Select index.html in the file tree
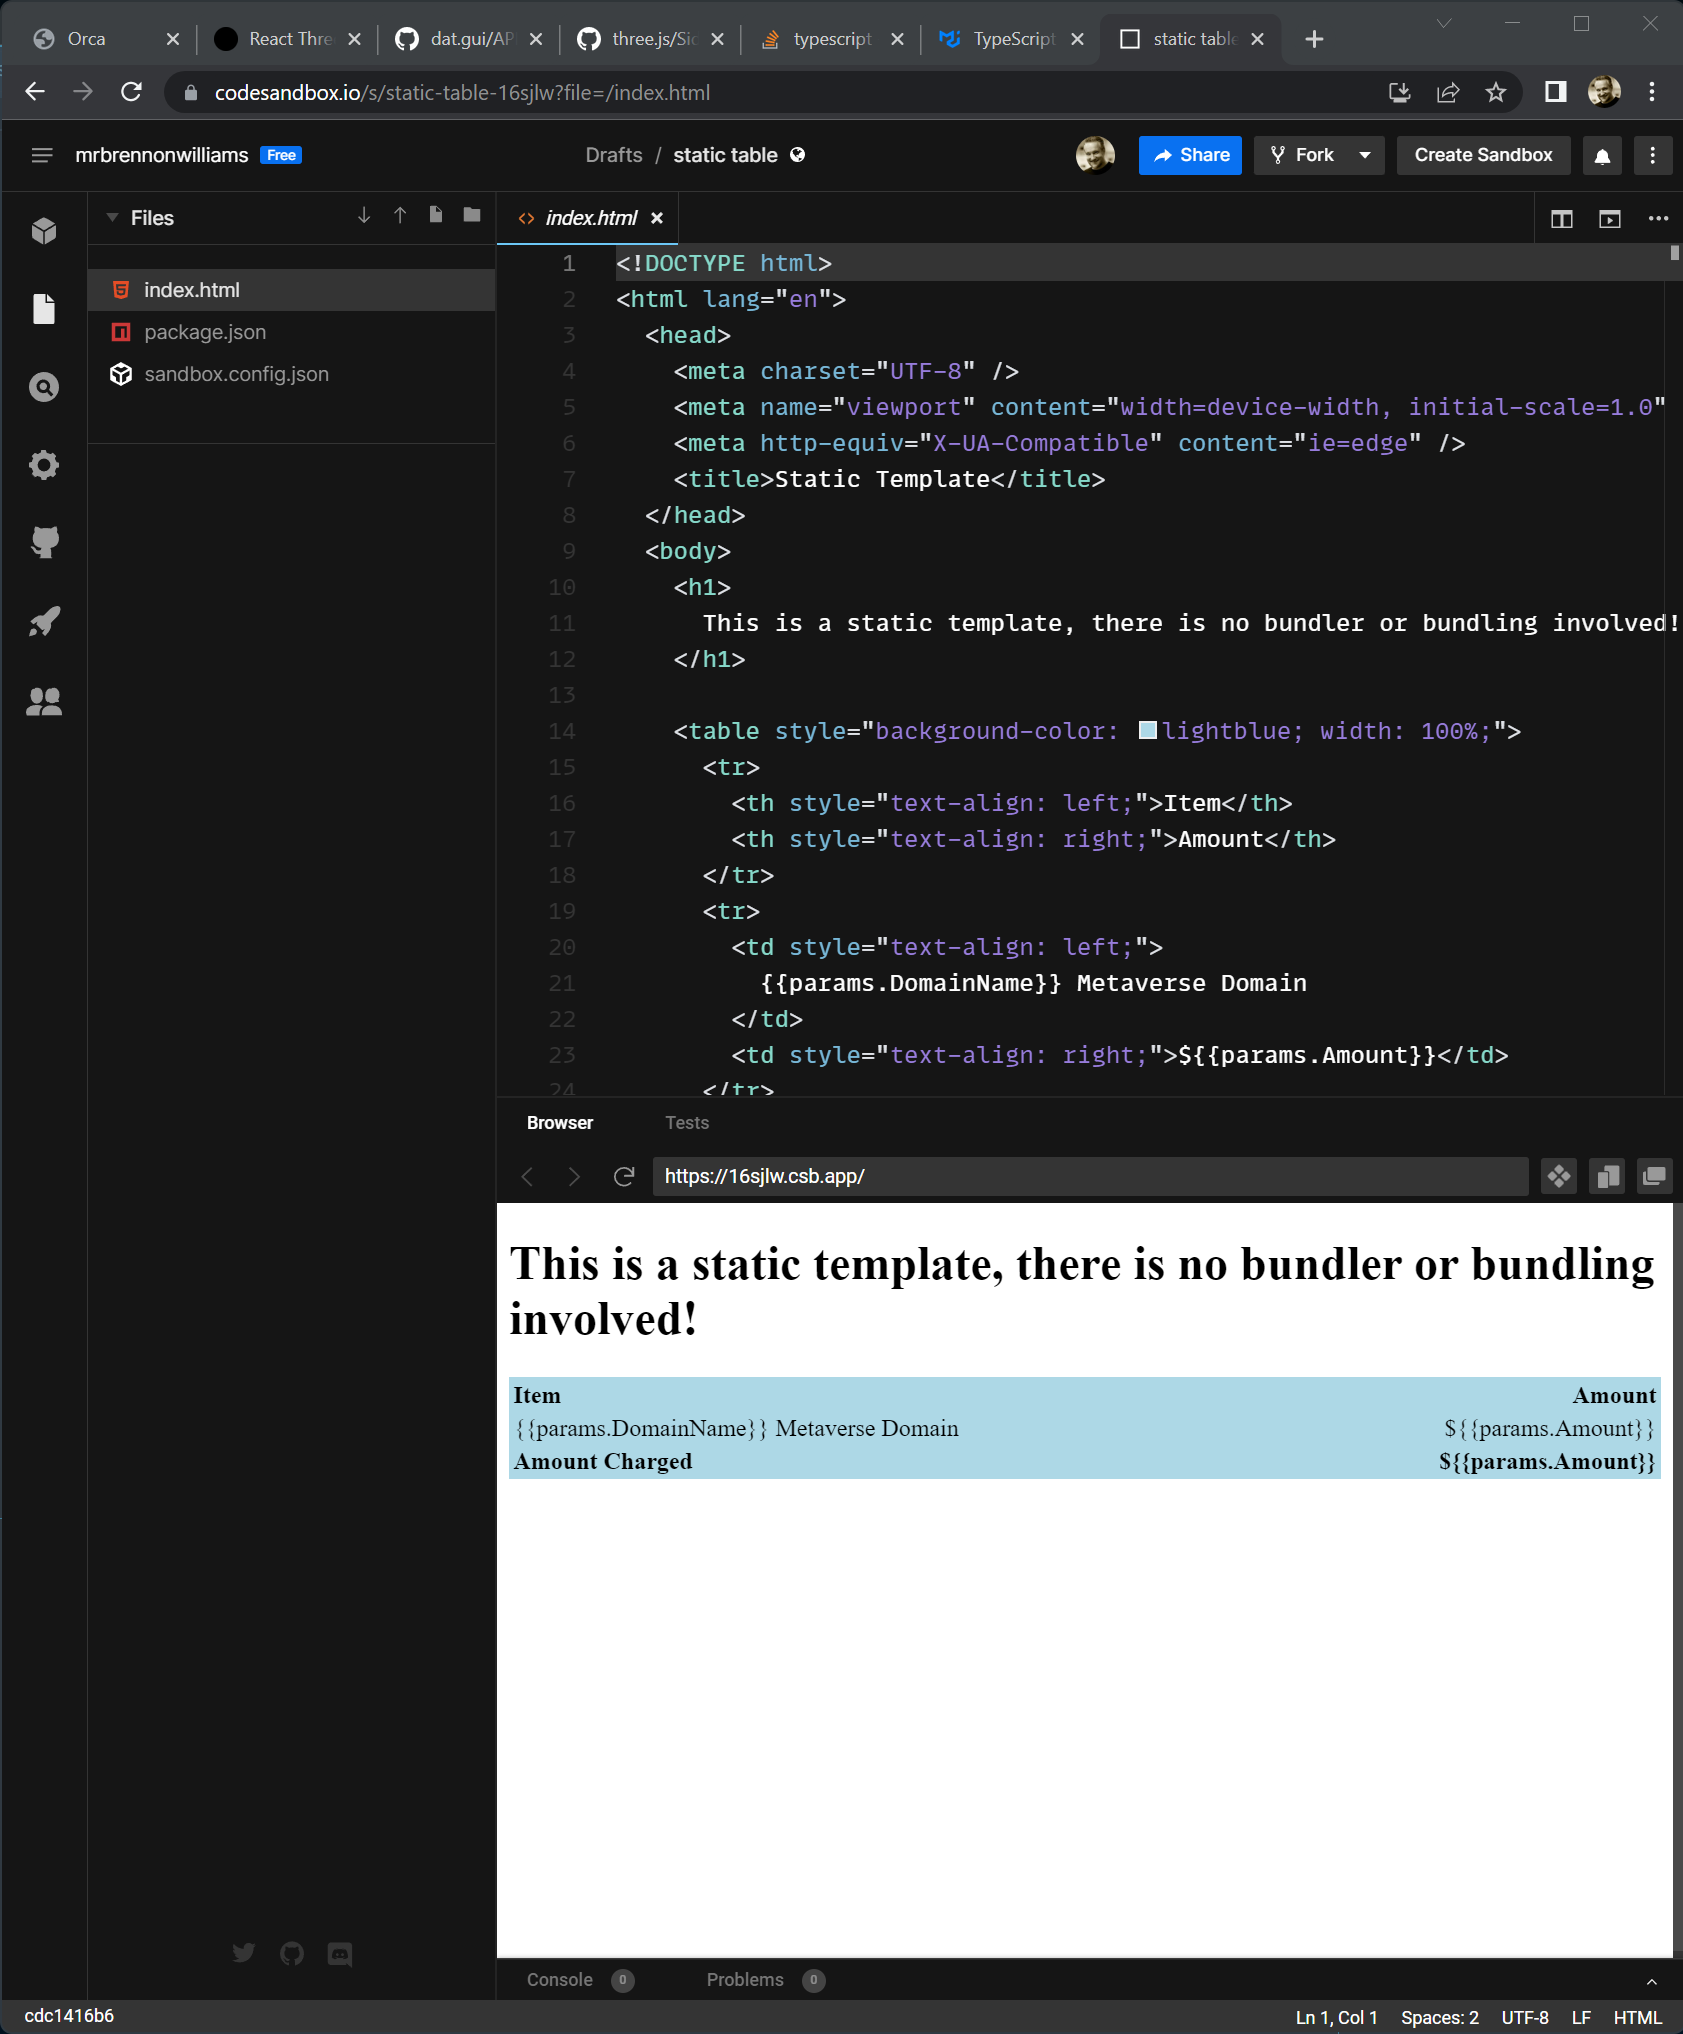The width and height of the screenshot is (1683, 2034). (x=291, y=290)
